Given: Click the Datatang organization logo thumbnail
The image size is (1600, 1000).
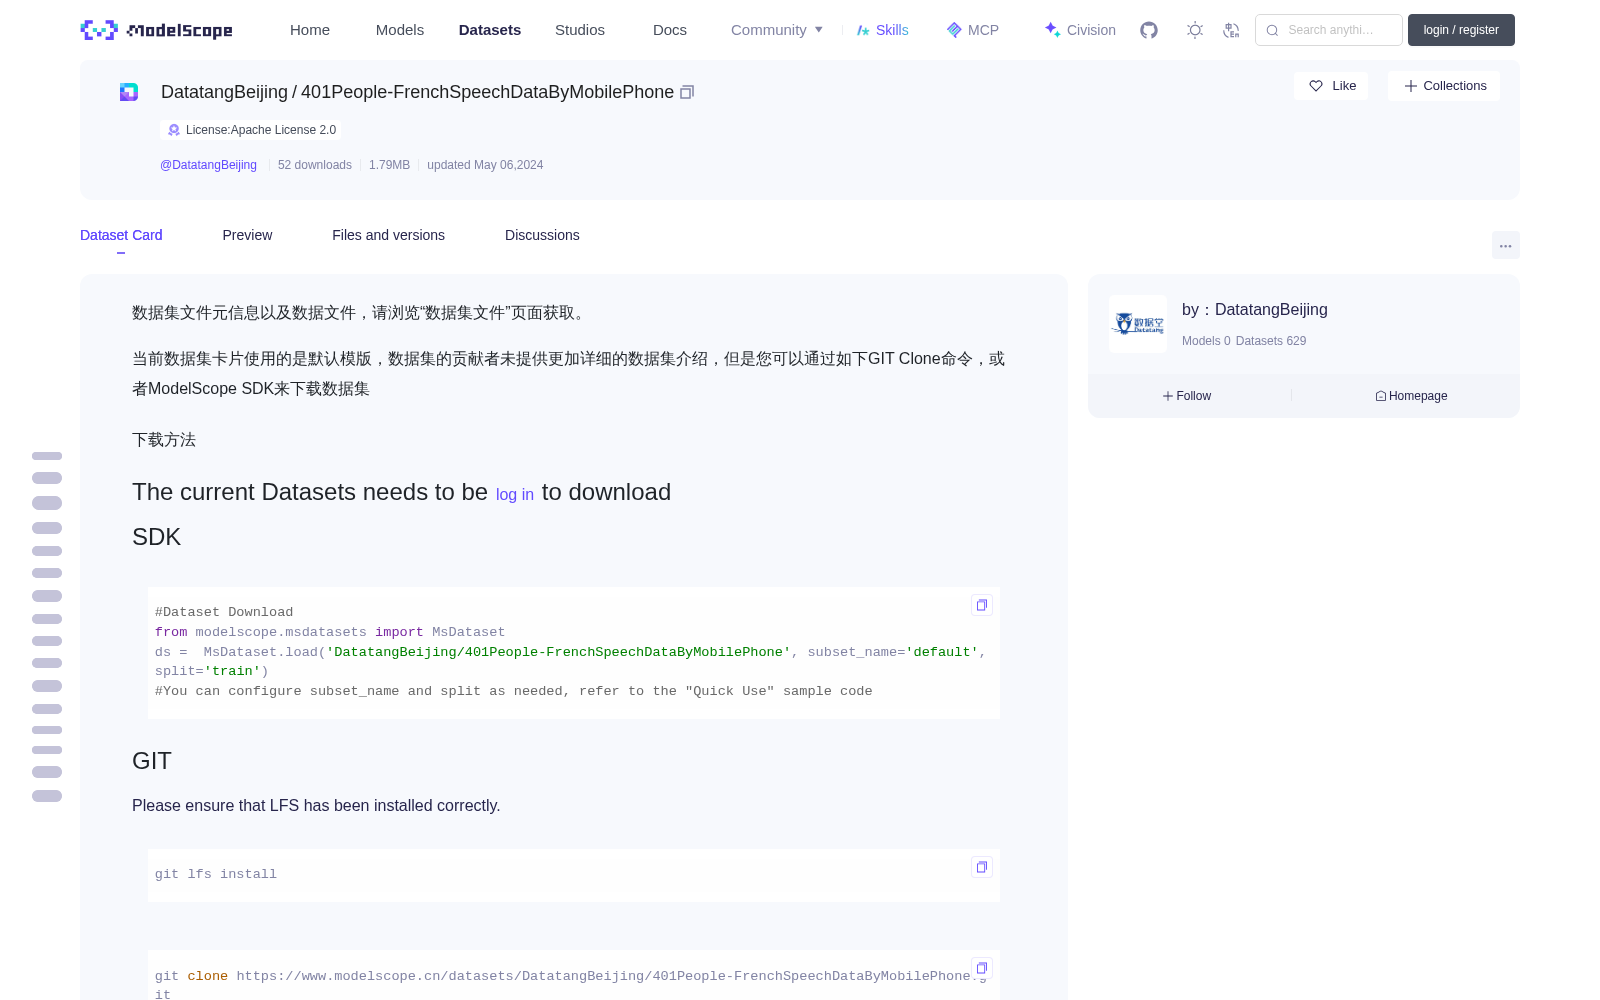Looking at the screenshot, I should [1138, 324].
